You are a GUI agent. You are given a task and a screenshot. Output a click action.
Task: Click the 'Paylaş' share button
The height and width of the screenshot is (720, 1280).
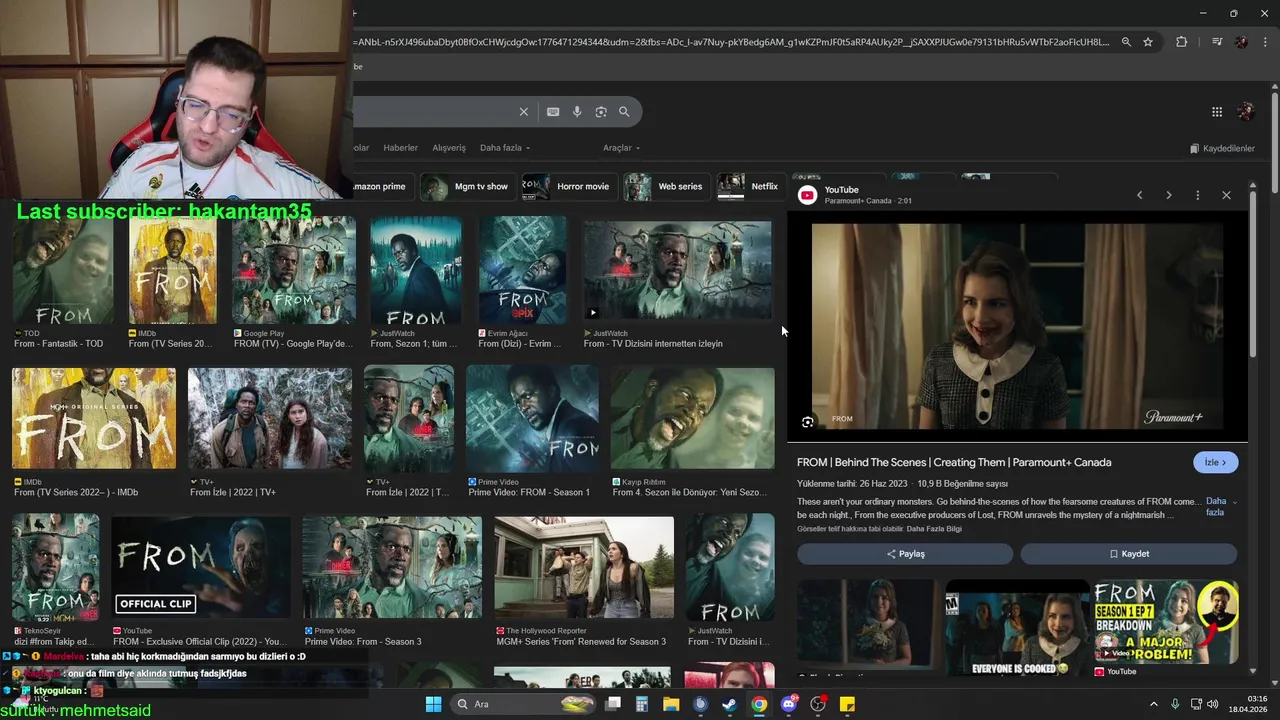click(905, 554)
